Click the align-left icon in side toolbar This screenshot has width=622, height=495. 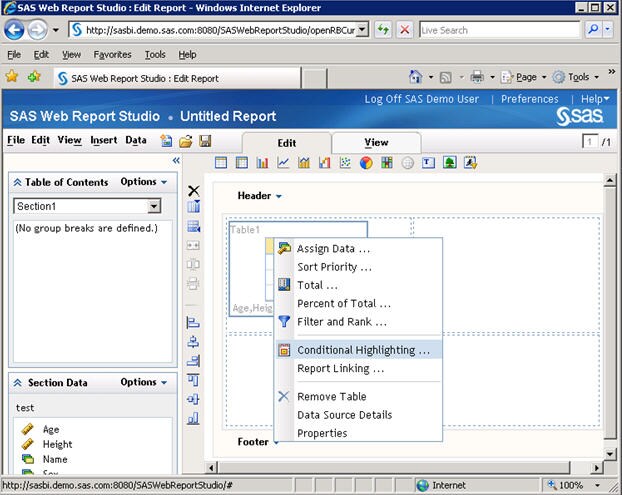click(x=194, y=322)
